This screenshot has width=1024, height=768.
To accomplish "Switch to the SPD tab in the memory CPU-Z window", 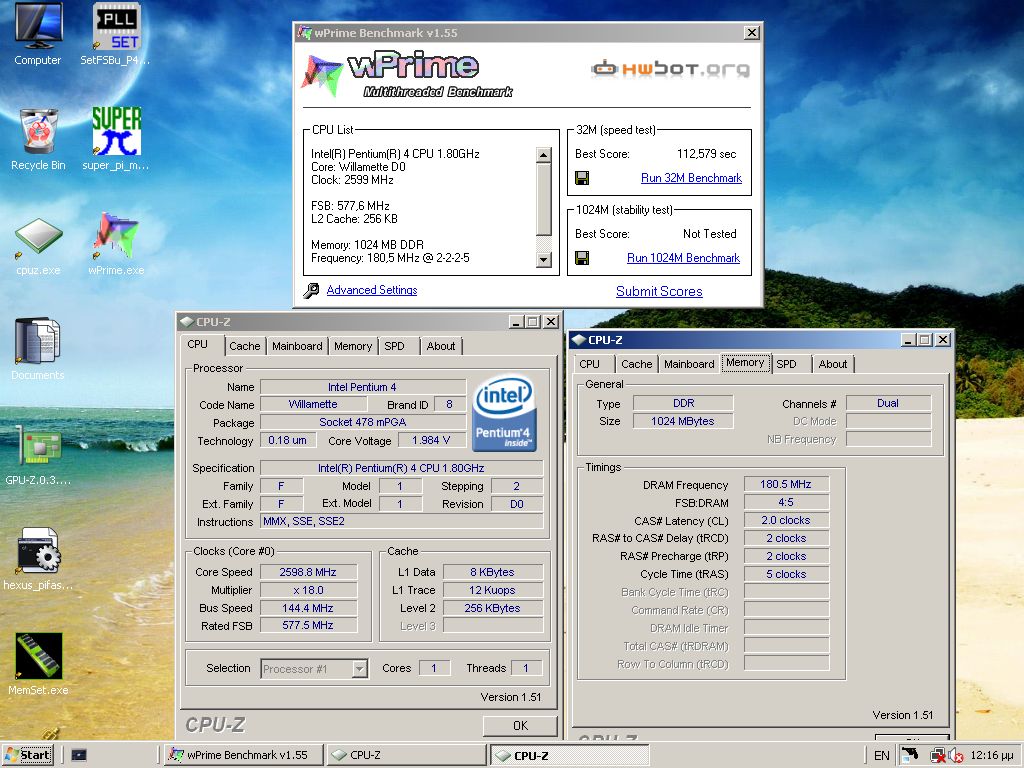I will point(786,364).
